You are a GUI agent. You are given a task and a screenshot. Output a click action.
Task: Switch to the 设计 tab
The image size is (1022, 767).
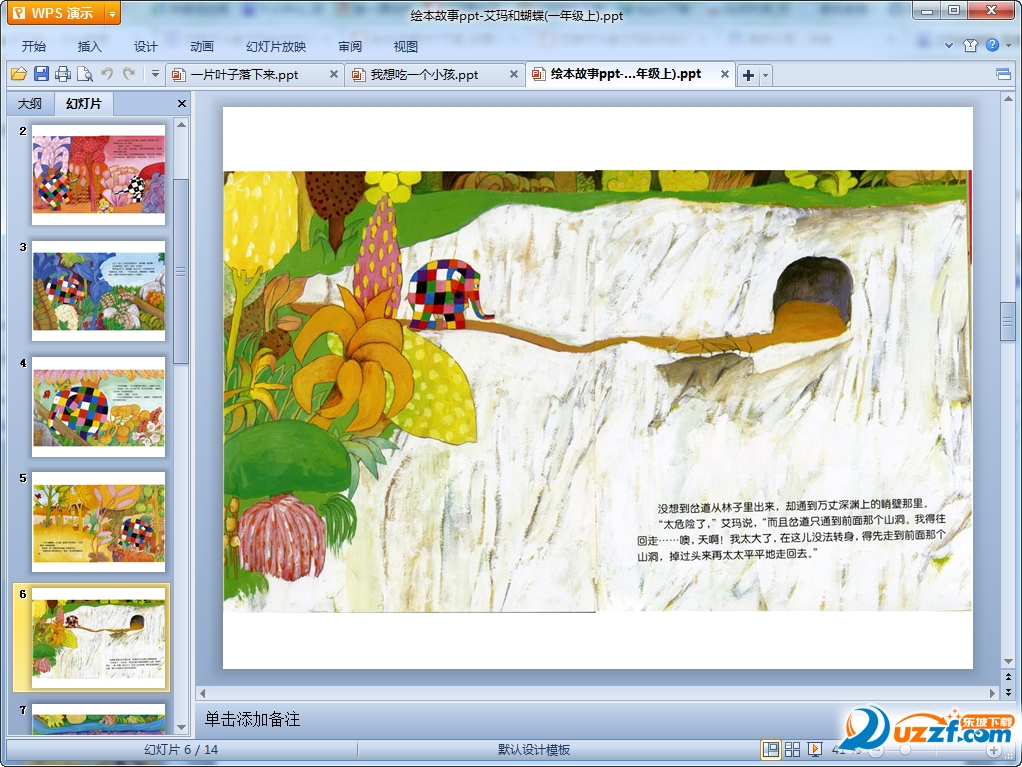[x=146, y=46]
